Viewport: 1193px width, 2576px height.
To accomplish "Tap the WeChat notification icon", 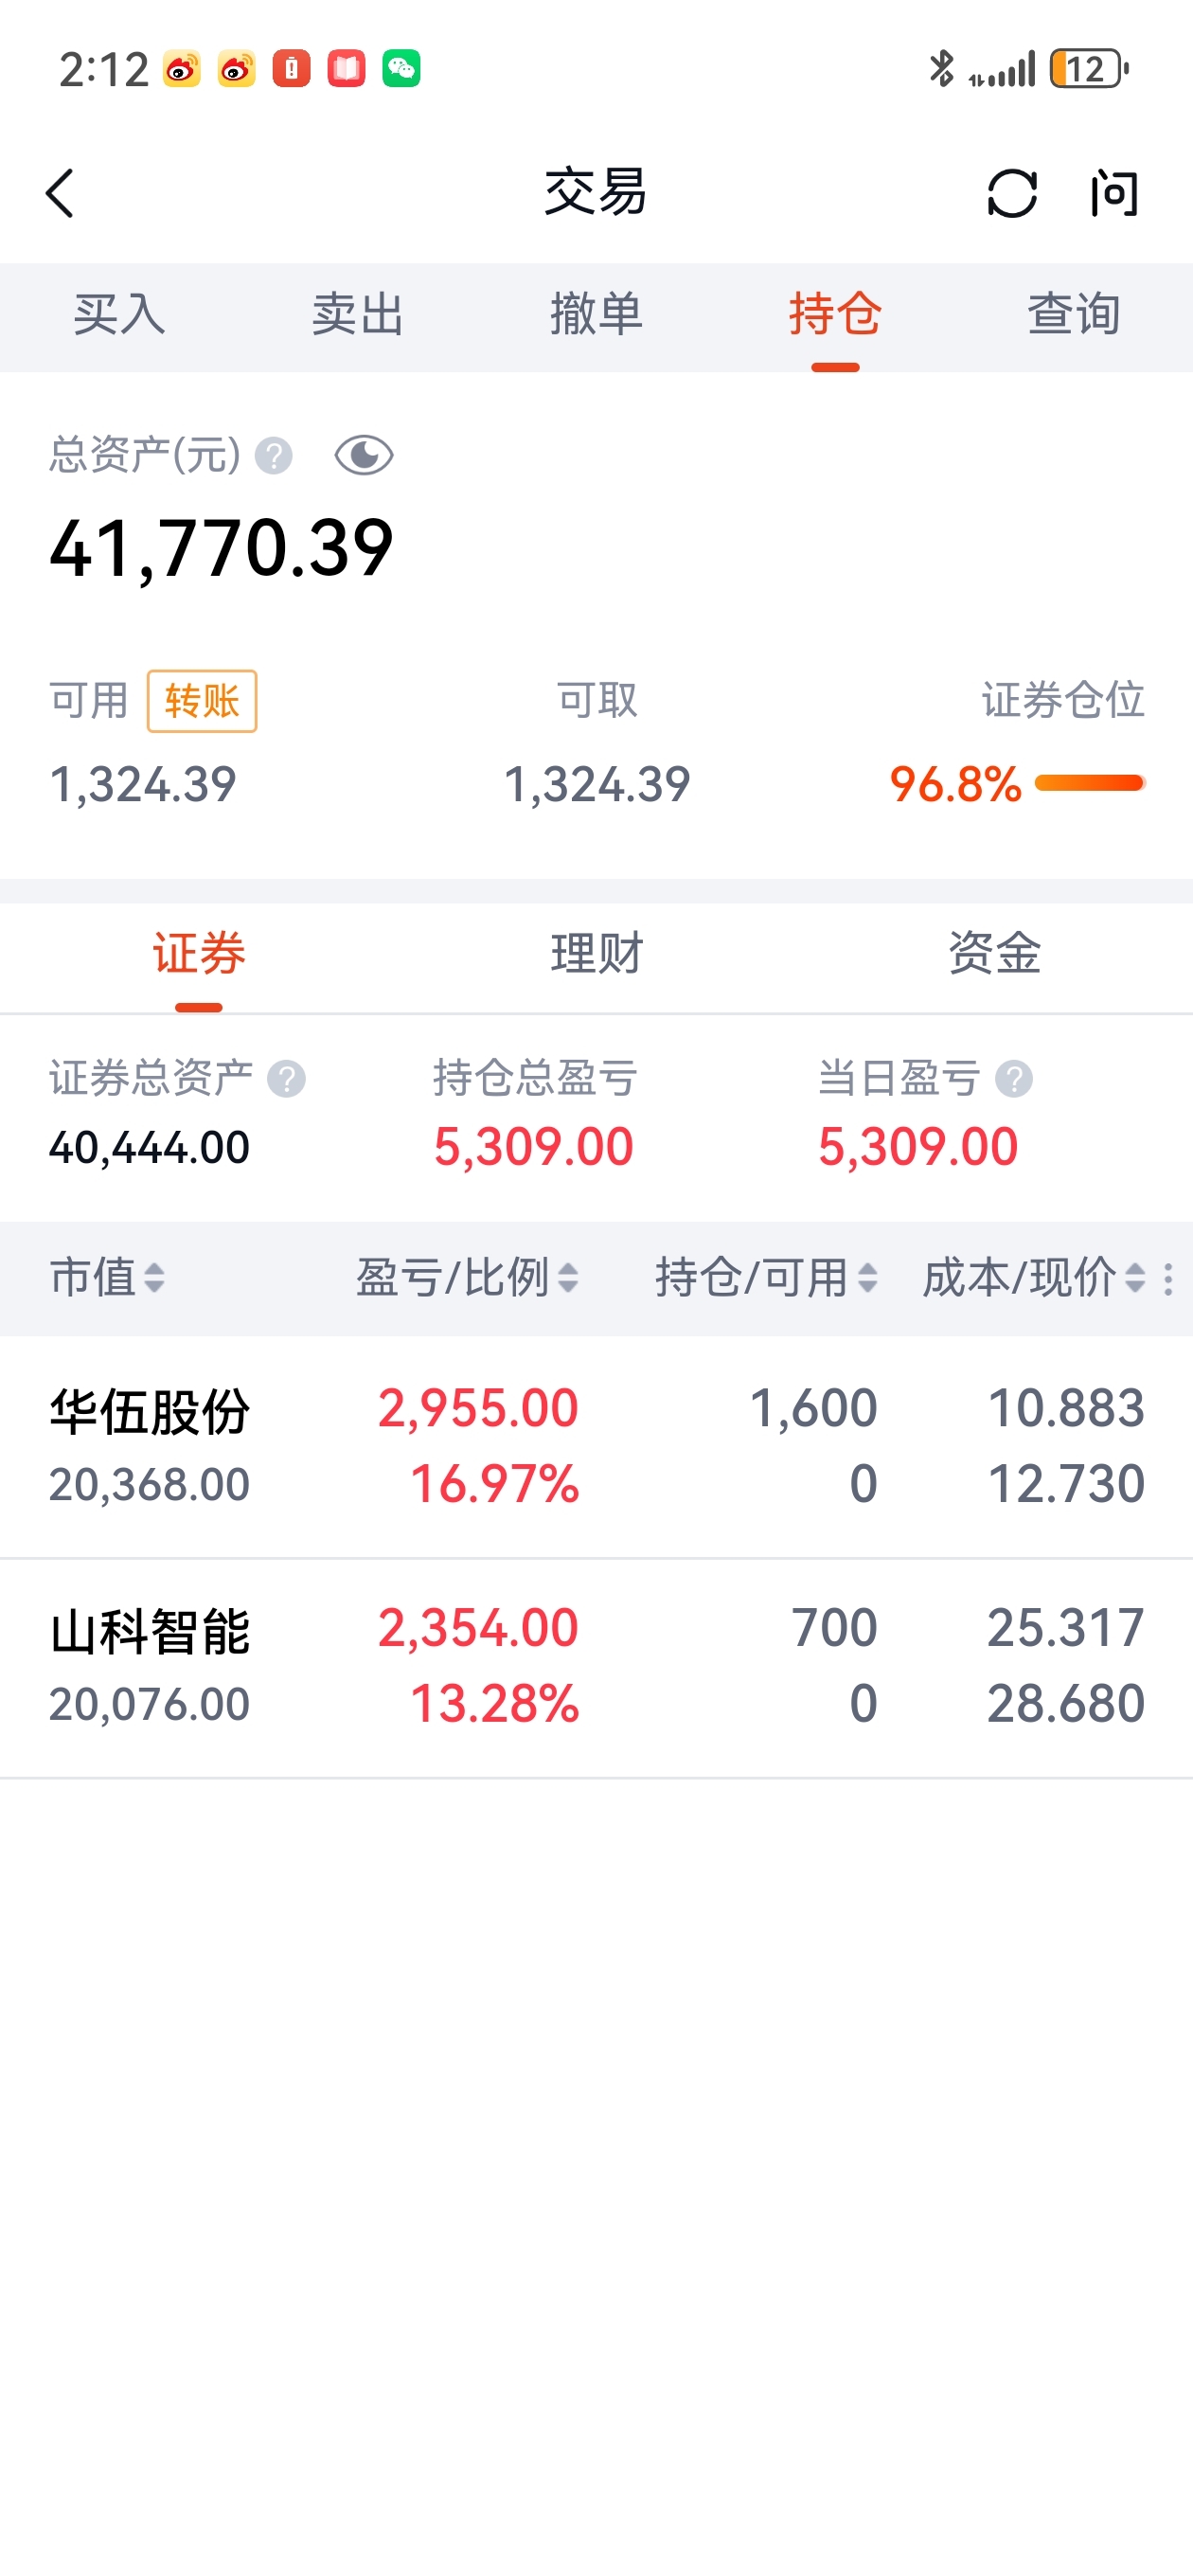I will [x=401, y=69].
